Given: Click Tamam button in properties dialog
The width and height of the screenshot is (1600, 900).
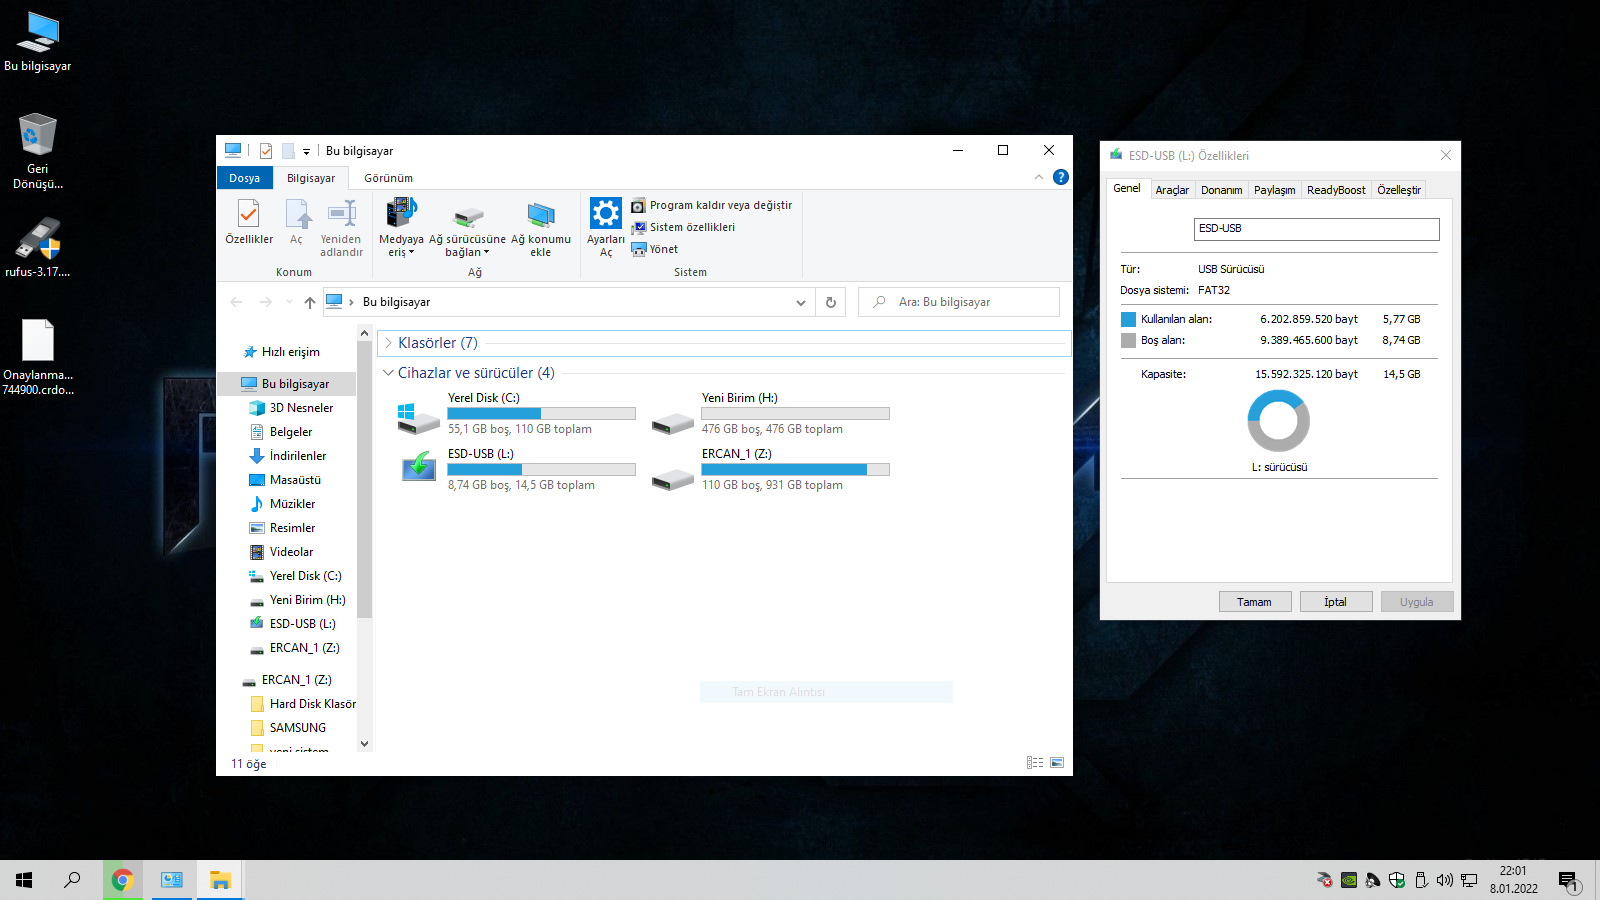Looking at the screenshot, I should tap(1254, 602).
